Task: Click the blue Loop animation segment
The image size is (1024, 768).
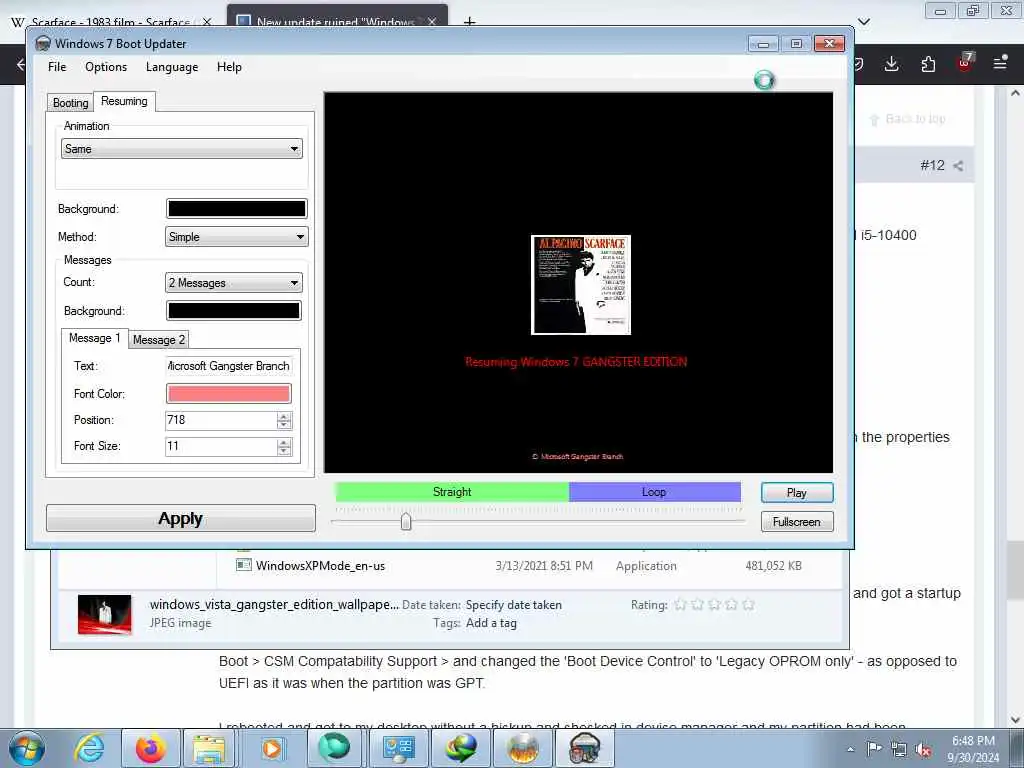Action: [654, 492]
